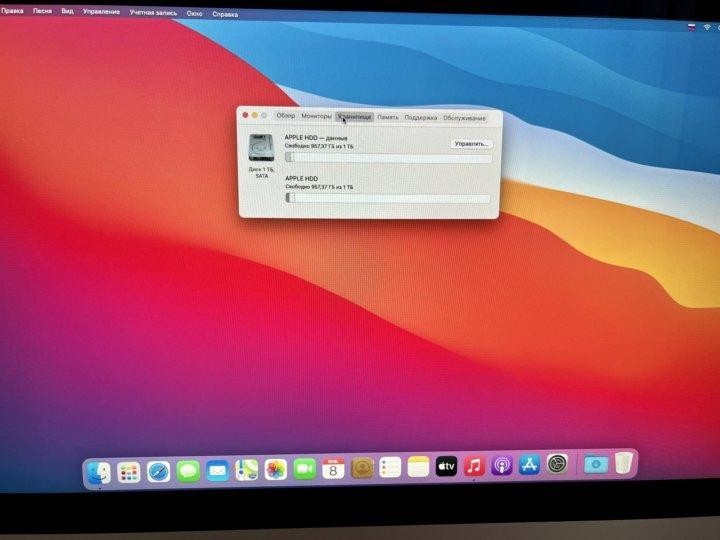This screenshot has height=540, width=720.
Task: Open System Preferences from the Dock
Action: [x=557, y=464]
